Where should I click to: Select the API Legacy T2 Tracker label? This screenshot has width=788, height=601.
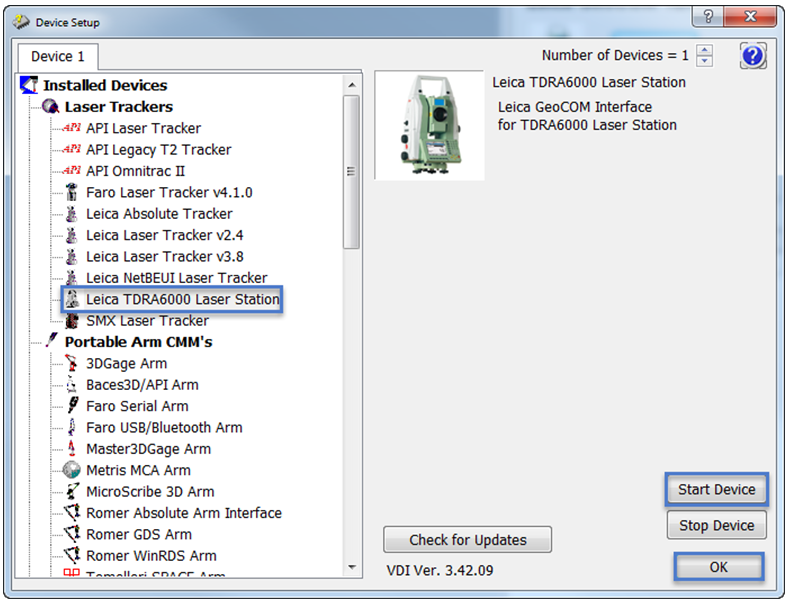pos(158,150)
